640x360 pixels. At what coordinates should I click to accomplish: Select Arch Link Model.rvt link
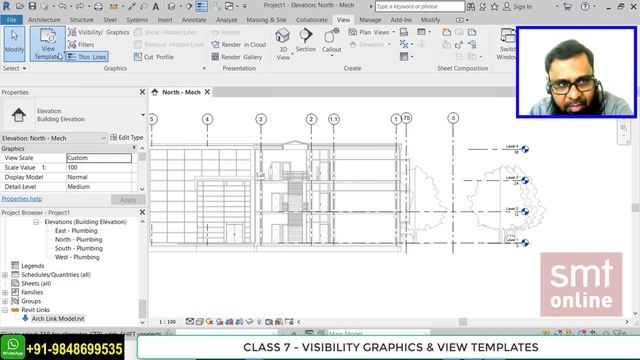coord(58,319)
